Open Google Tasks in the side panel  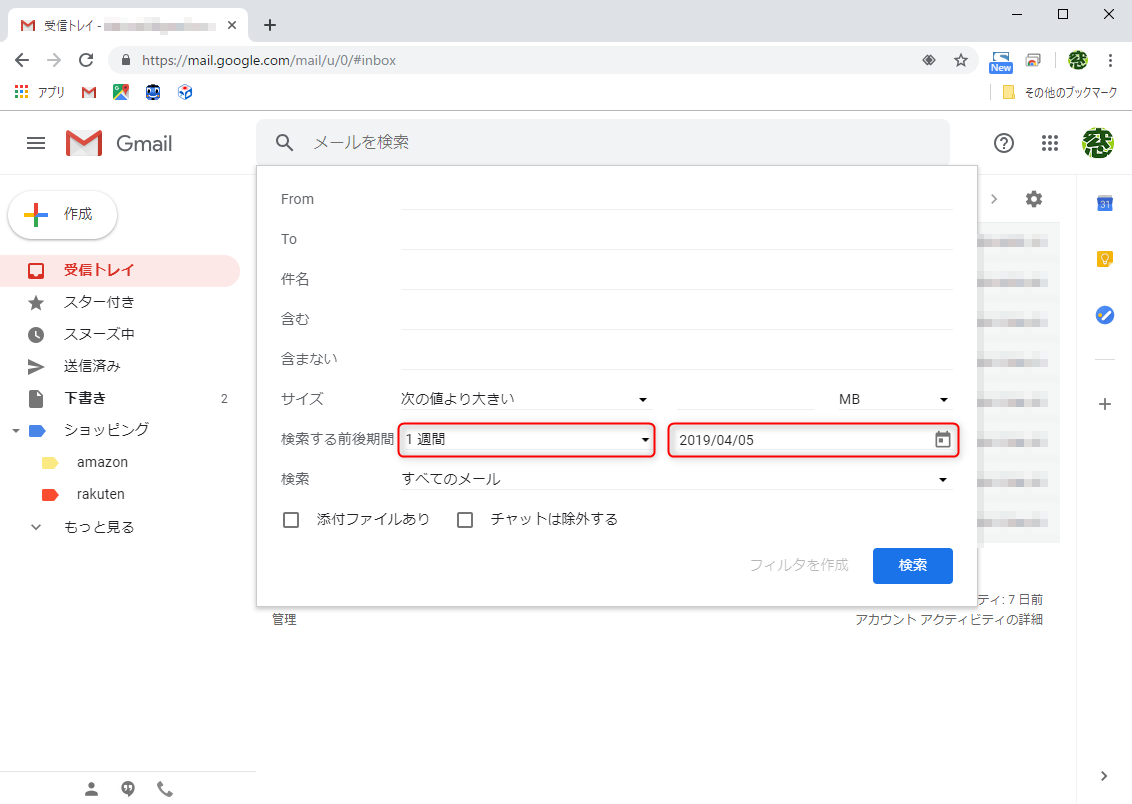(1104, 315)
